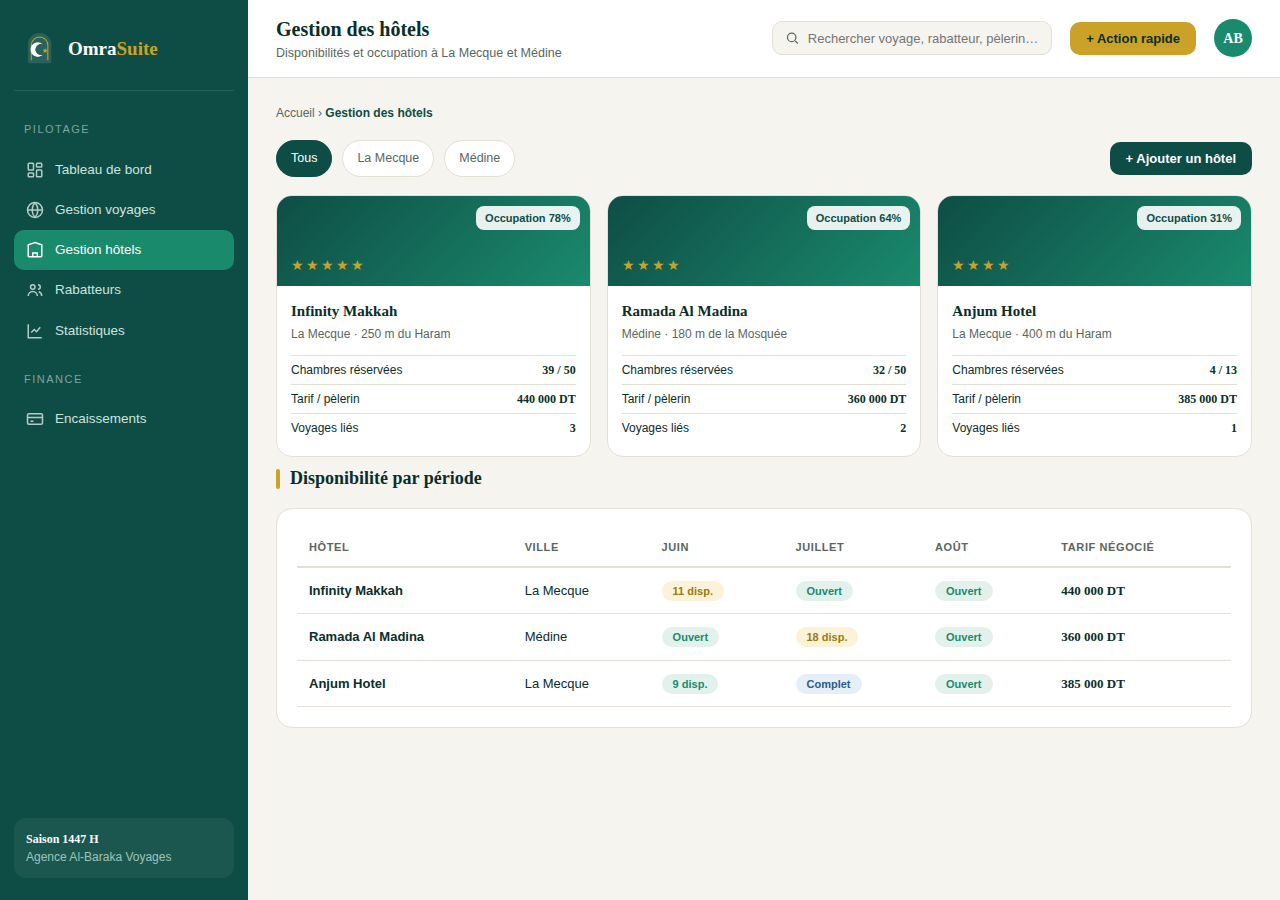The image size is (1280, 900).
Task: Click Infinity Makkah table row name
Action: 356,591
